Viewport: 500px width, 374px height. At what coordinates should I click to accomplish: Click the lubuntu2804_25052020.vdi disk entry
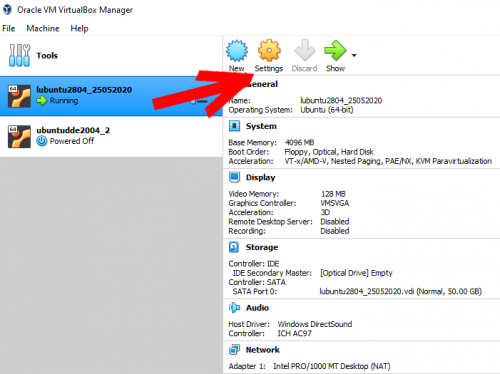pyautogui.click(x=401, y=292)
